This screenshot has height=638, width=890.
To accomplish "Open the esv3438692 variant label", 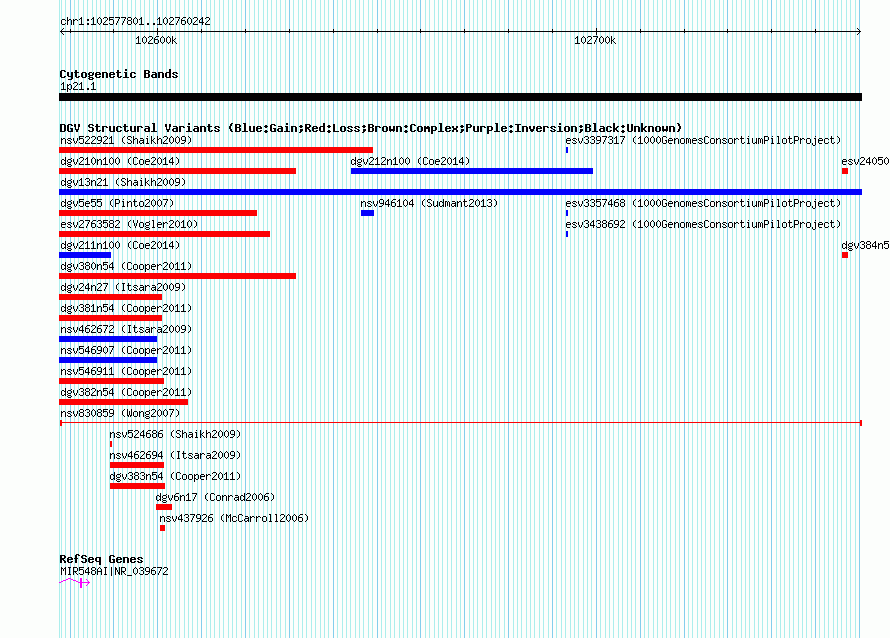I will (x=703, y=224).
